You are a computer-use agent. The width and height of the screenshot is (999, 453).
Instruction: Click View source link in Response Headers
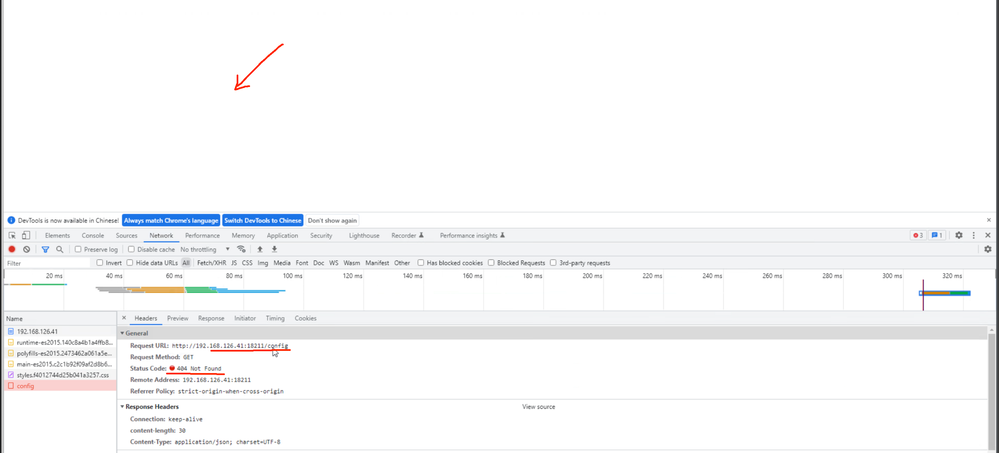[x=538, y=406]
